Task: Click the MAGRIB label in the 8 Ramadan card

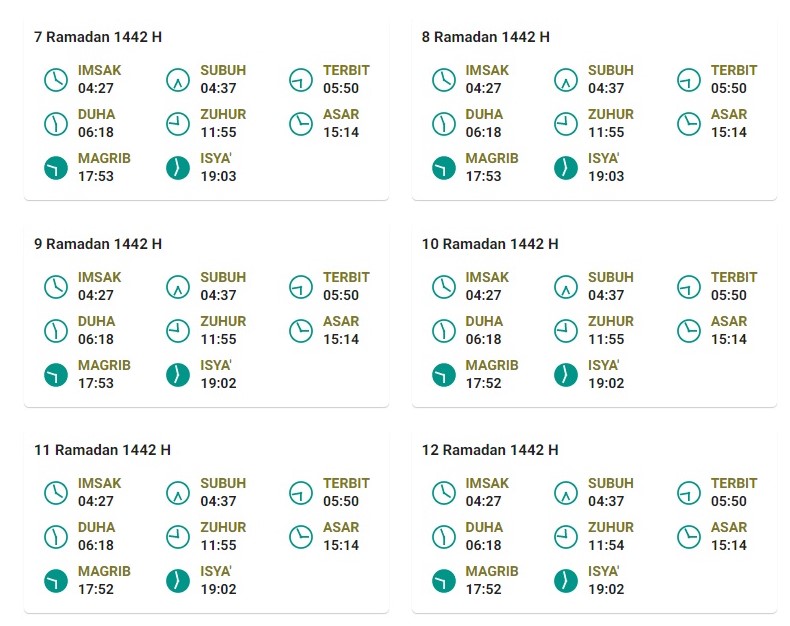Action: pyautogui.click(x=492, y=158)
